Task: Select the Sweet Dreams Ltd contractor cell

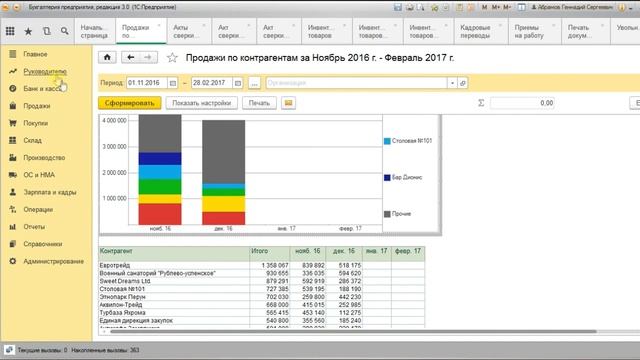Action: (174, 281)
